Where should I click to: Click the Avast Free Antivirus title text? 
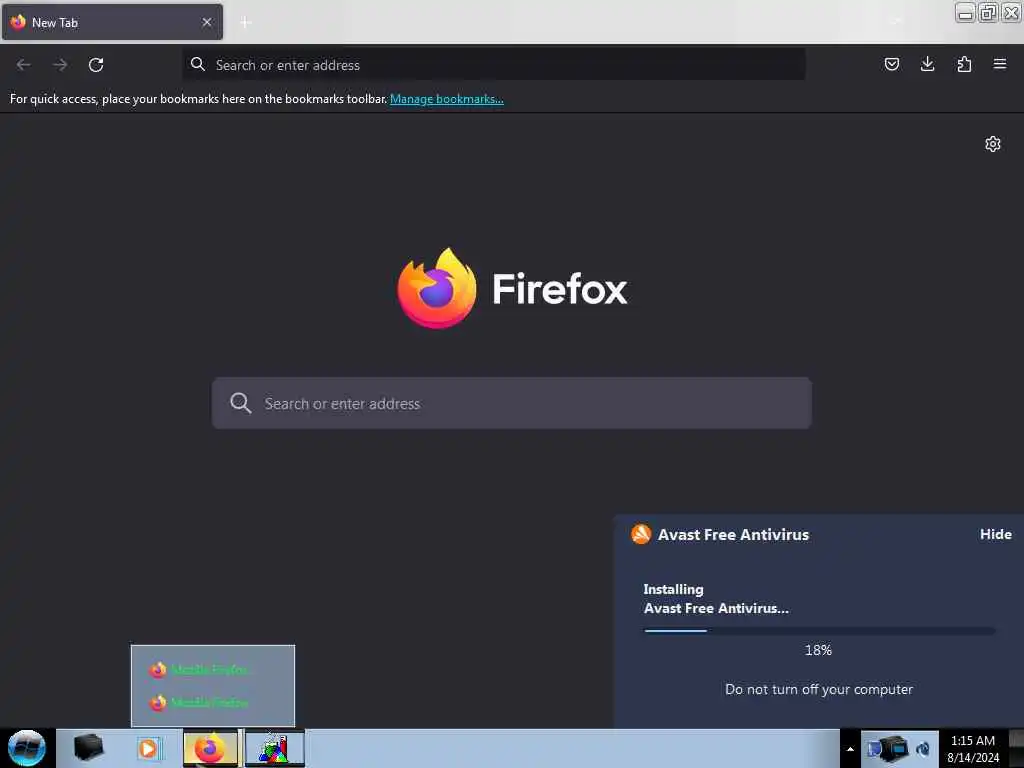tap(733, 535)
